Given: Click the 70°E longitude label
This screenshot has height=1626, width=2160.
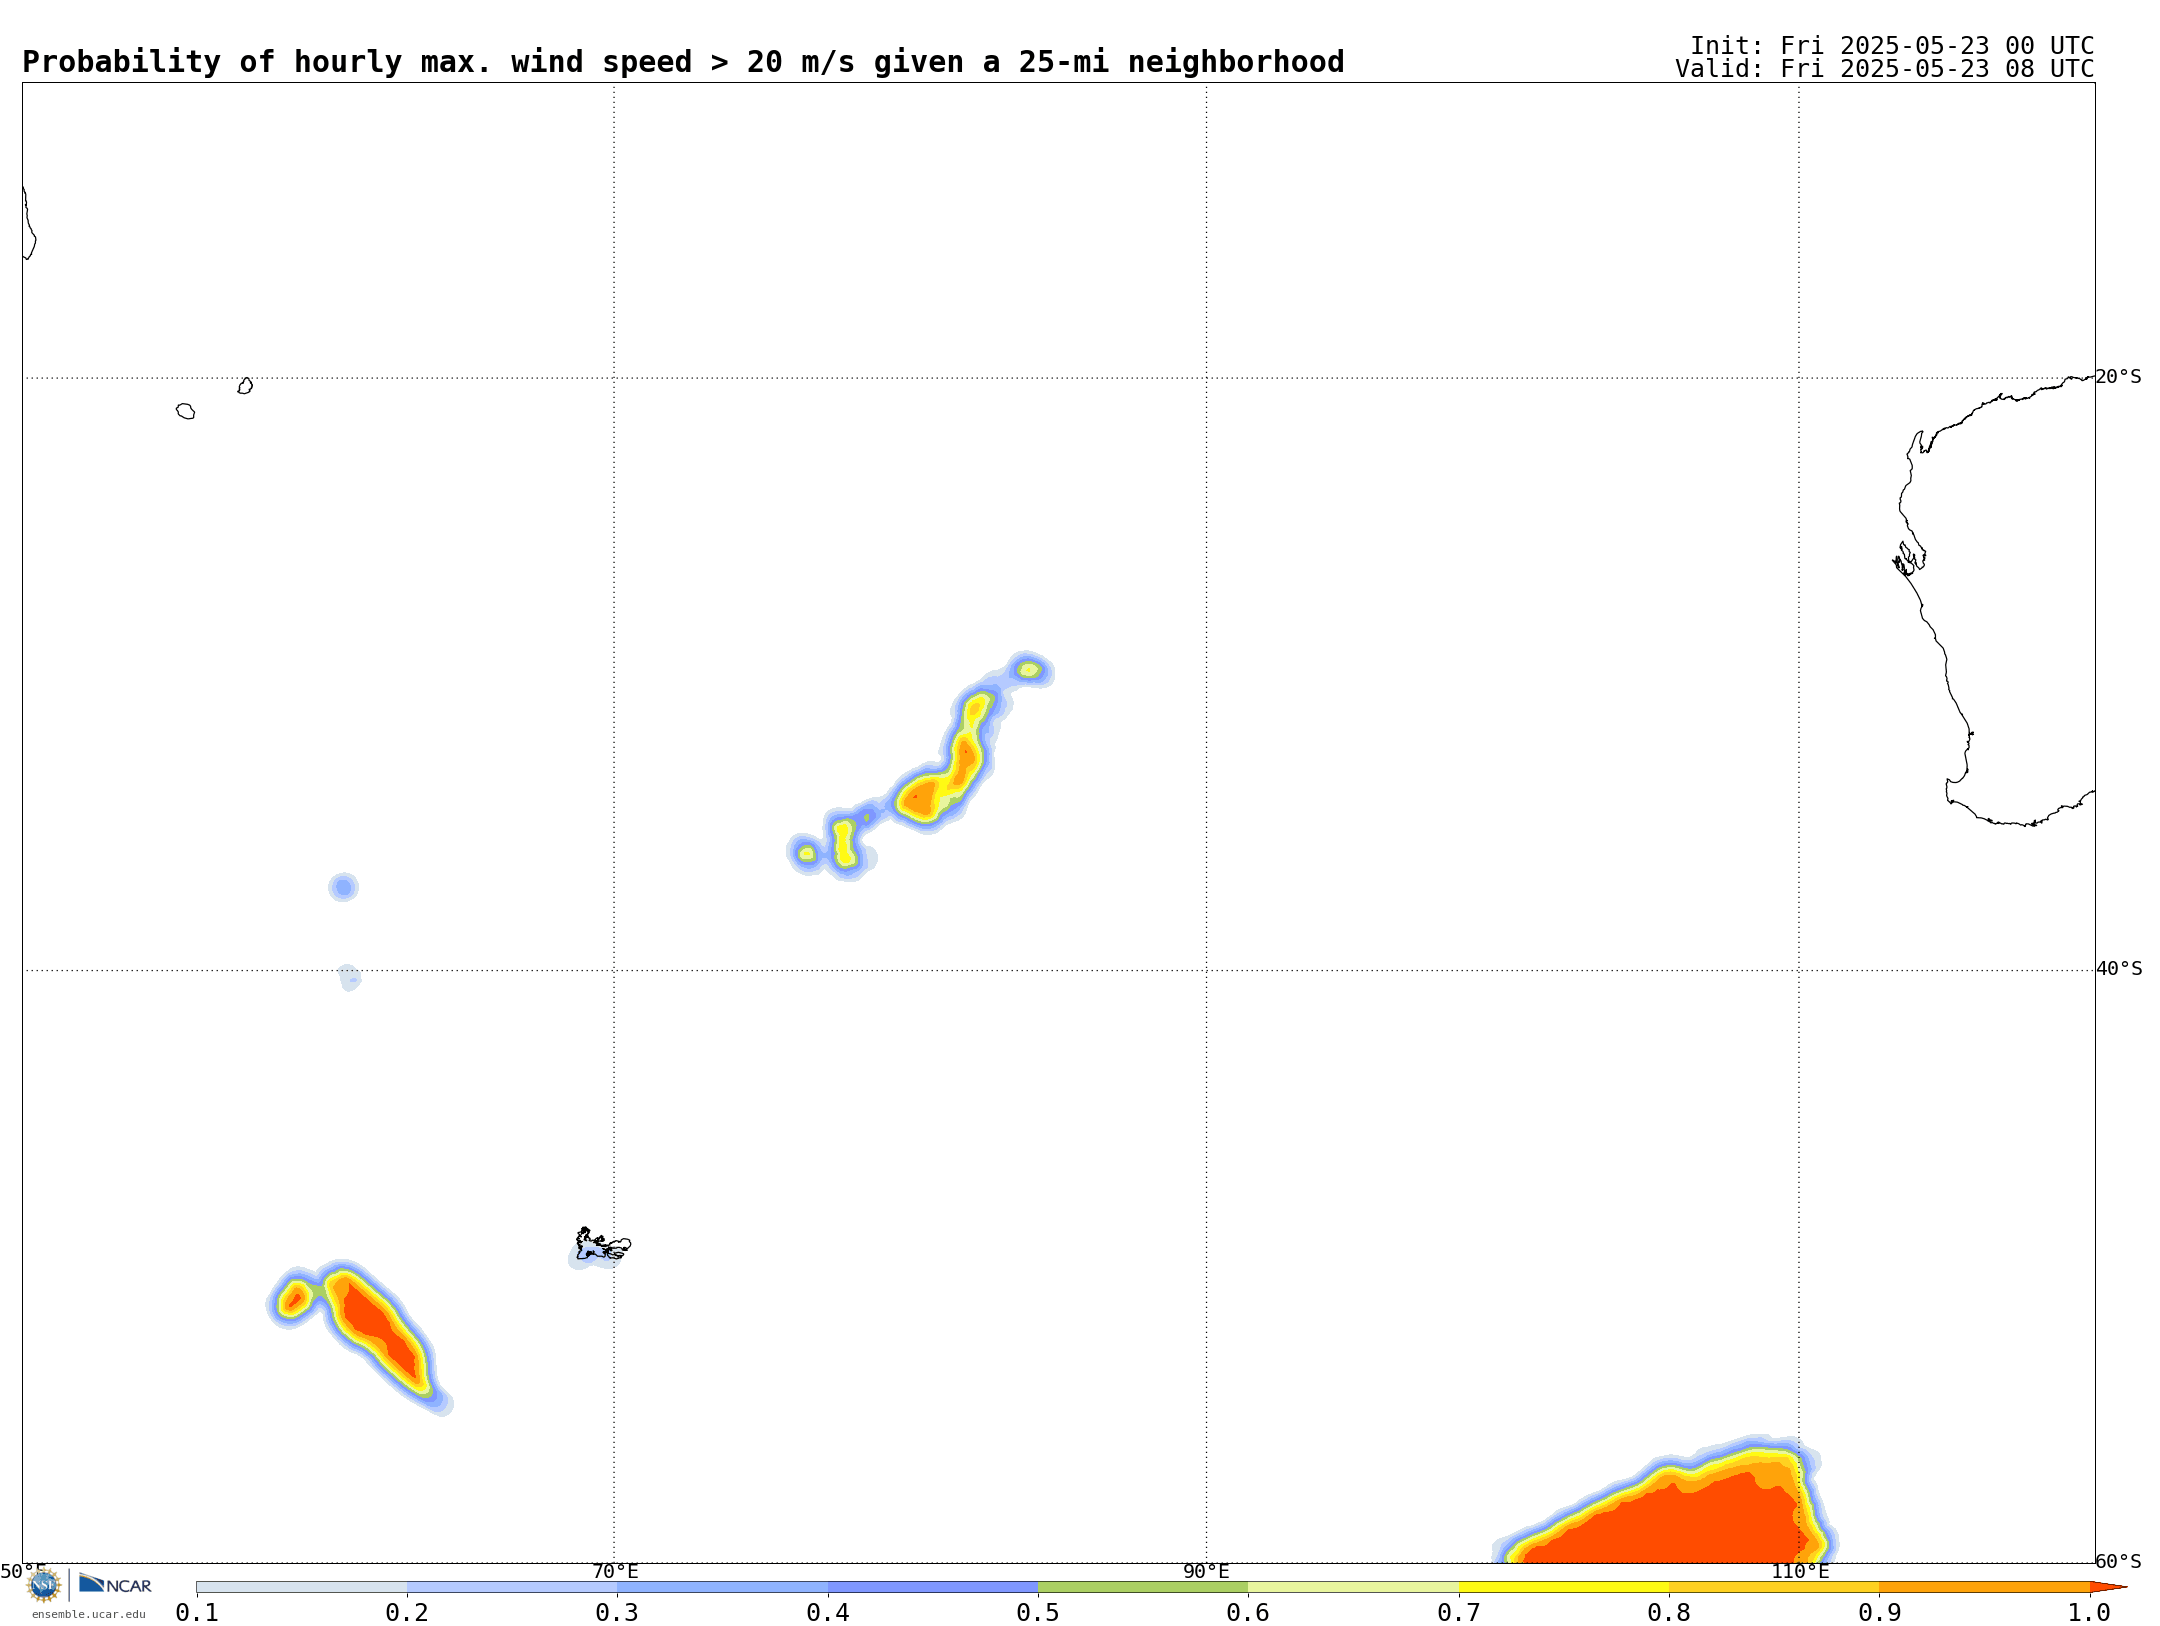Looking at the screenshot, I should (615, 1572).
